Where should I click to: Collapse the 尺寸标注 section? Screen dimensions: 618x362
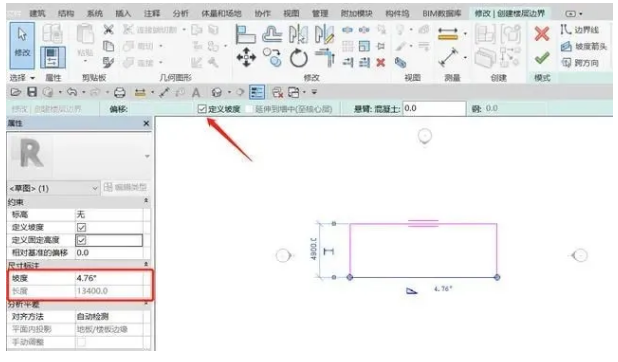click(x=146, y=264)
